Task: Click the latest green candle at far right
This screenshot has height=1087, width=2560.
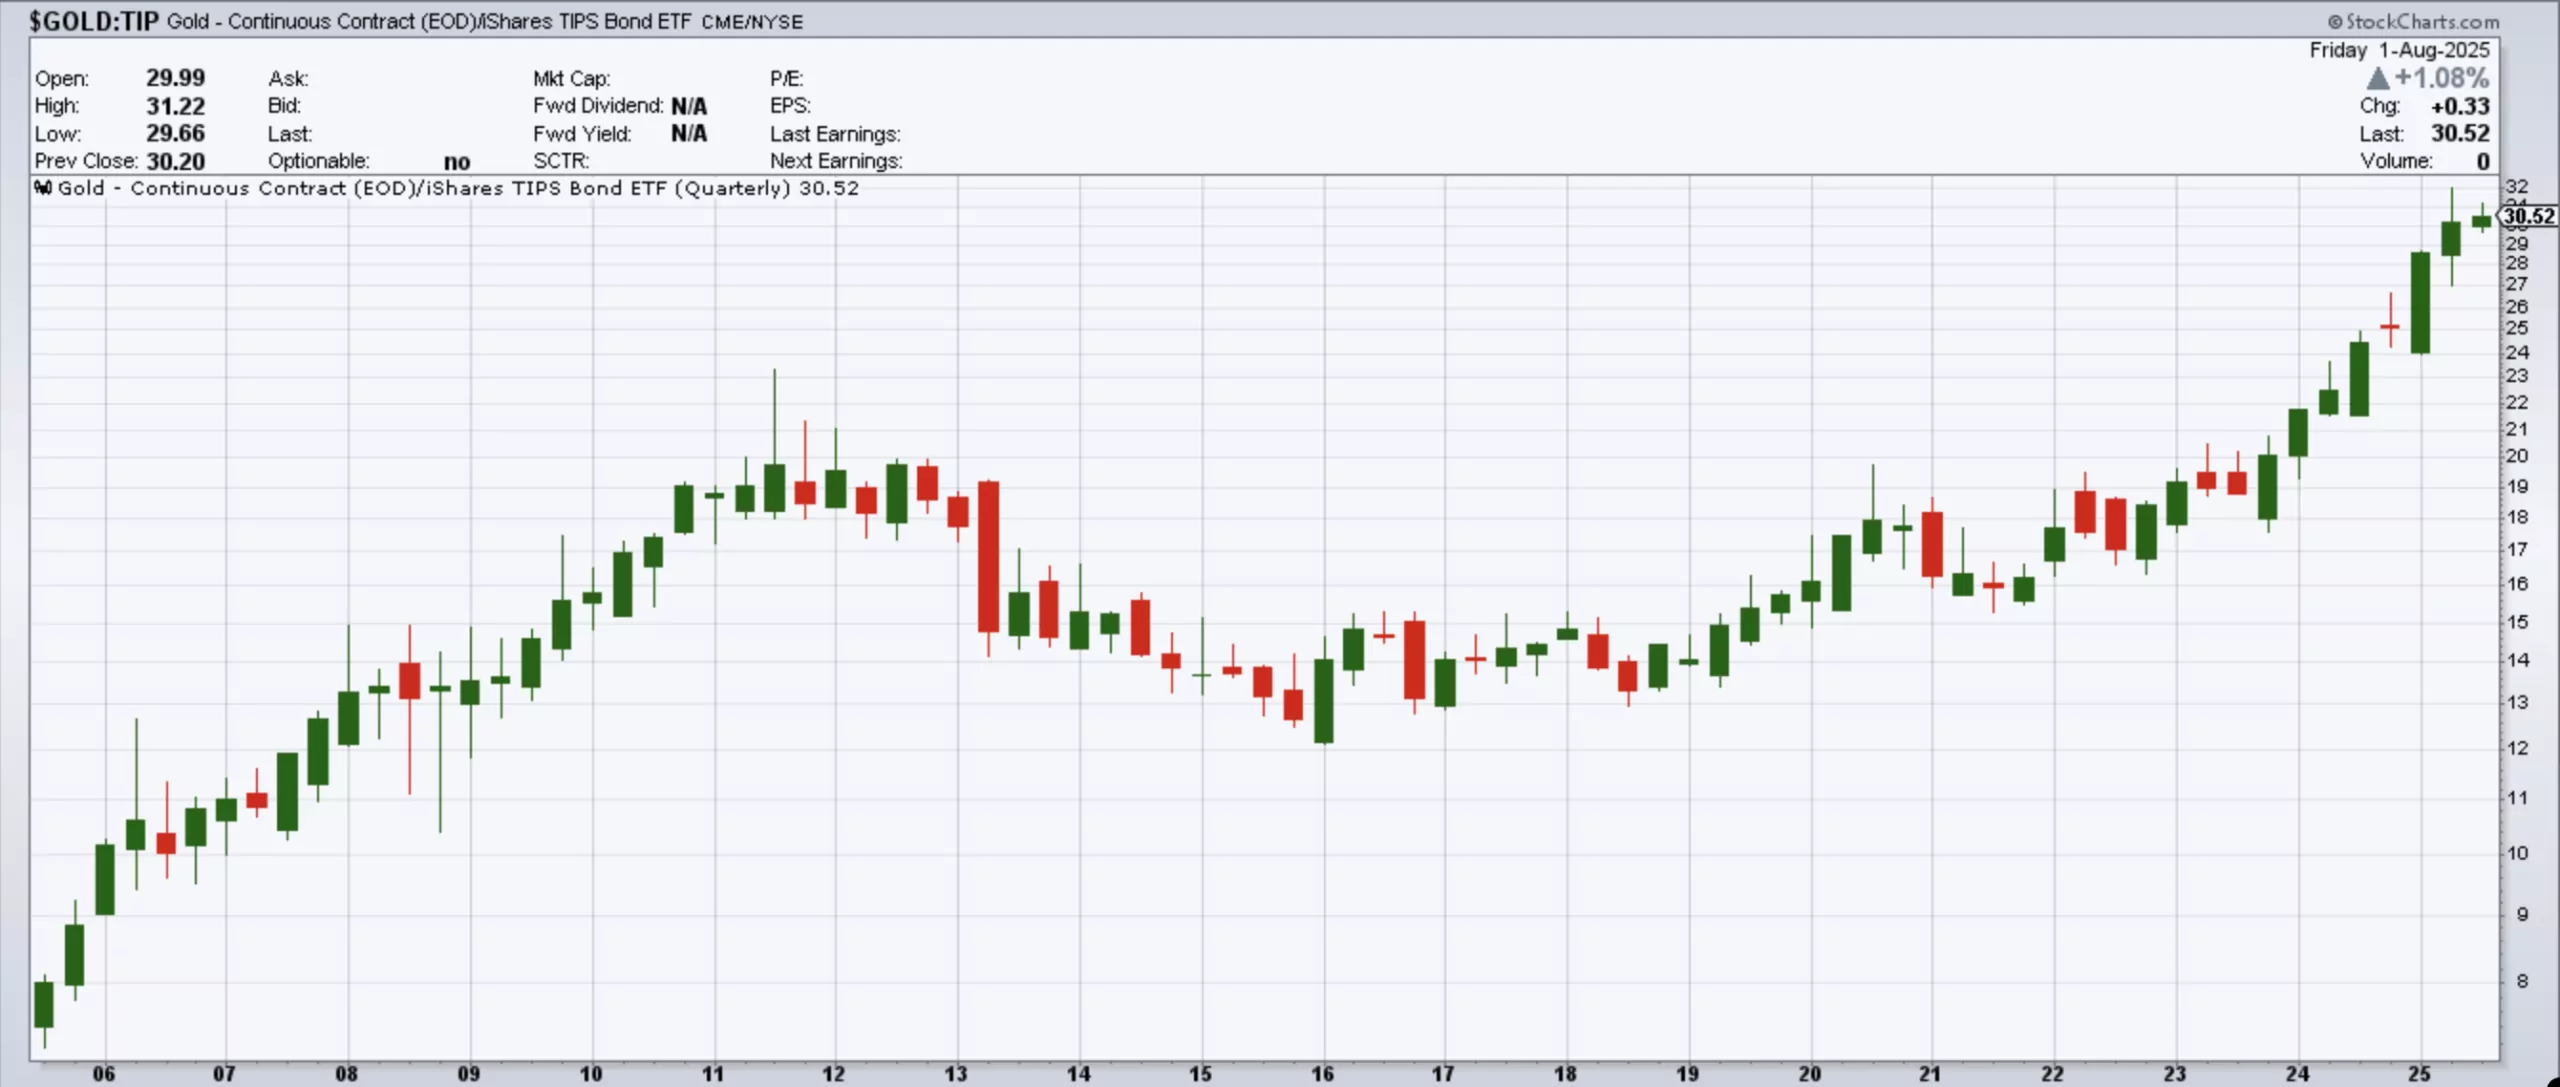Action: [x=2481, y=220]
